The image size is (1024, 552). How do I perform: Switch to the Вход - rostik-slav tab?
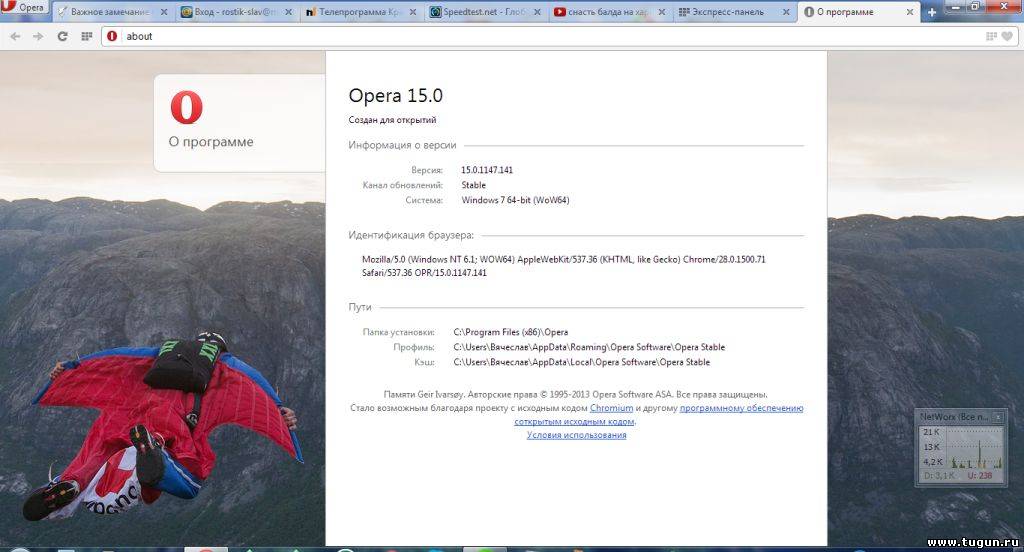pos(235,12)
